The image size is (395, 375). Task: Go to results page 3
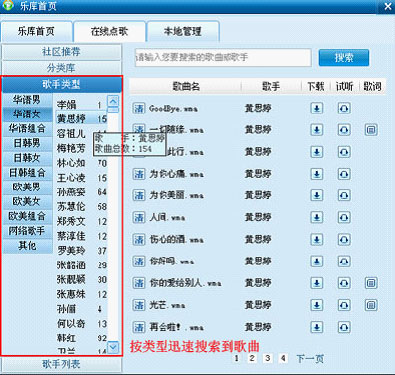pyautogui.click(x=267, y=358)
